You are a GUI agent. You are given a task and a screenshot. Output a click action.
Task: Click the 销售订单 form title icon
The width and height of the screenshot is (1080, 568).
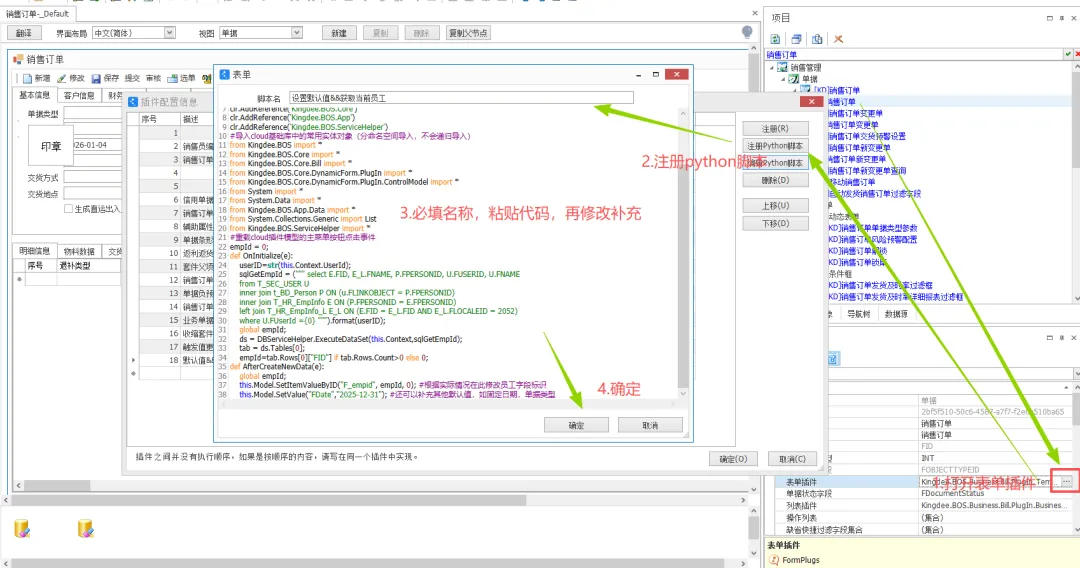coord(19,59)
